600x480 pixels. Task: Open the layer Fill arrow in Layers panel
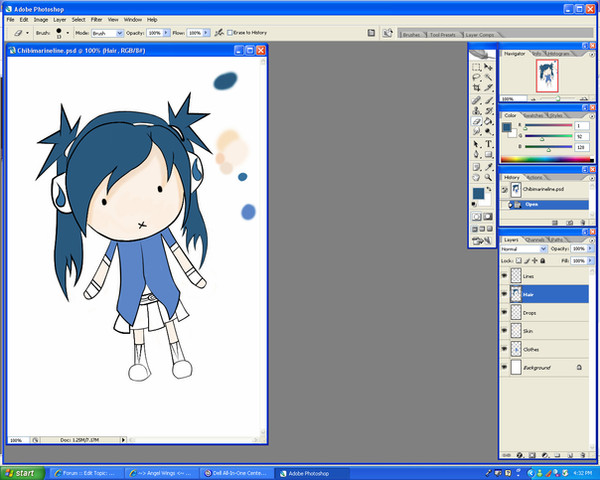coord(590,261)
